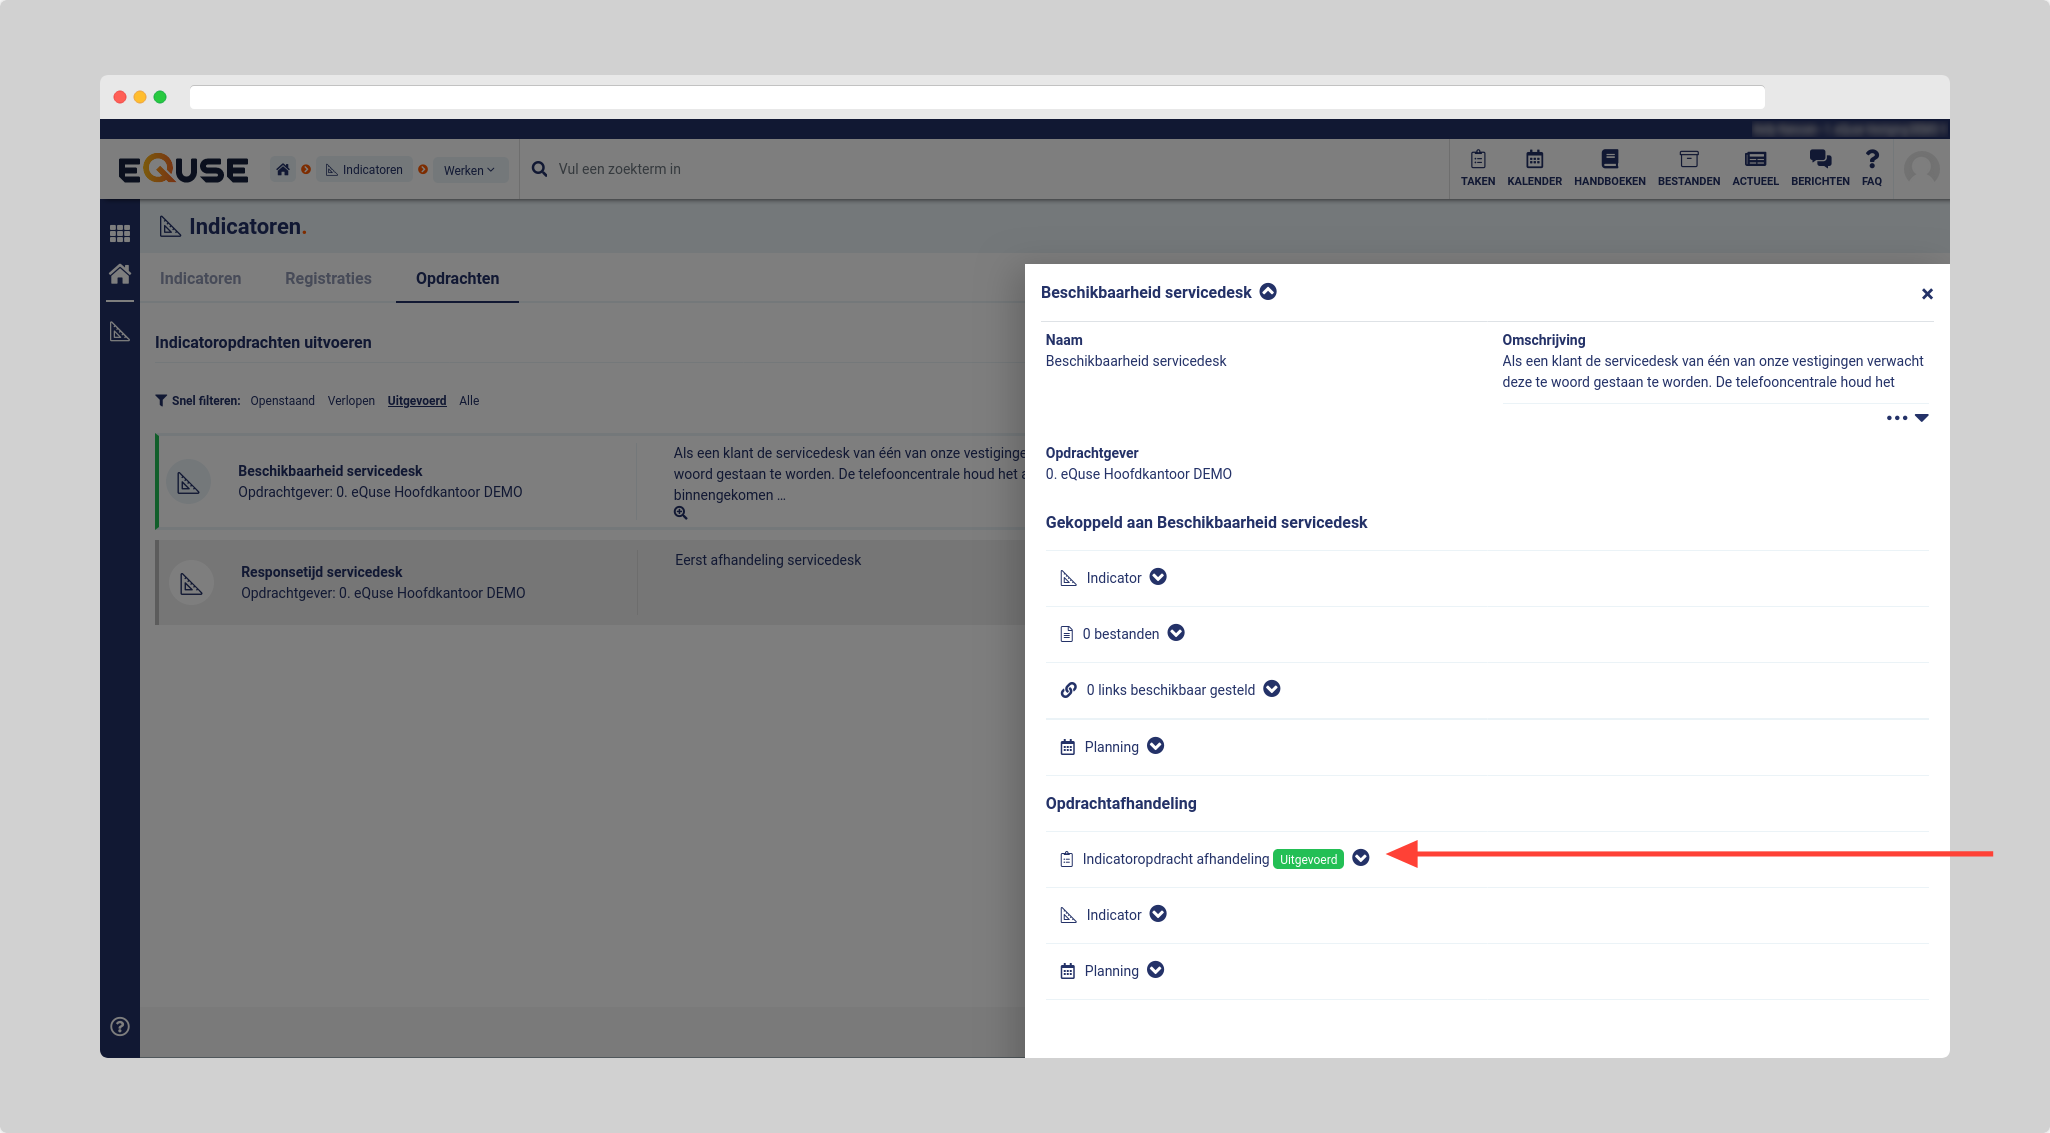Click the green Uitgevoerd status badge
The image size is (2050, 1133).
(x=1308, y=859)
